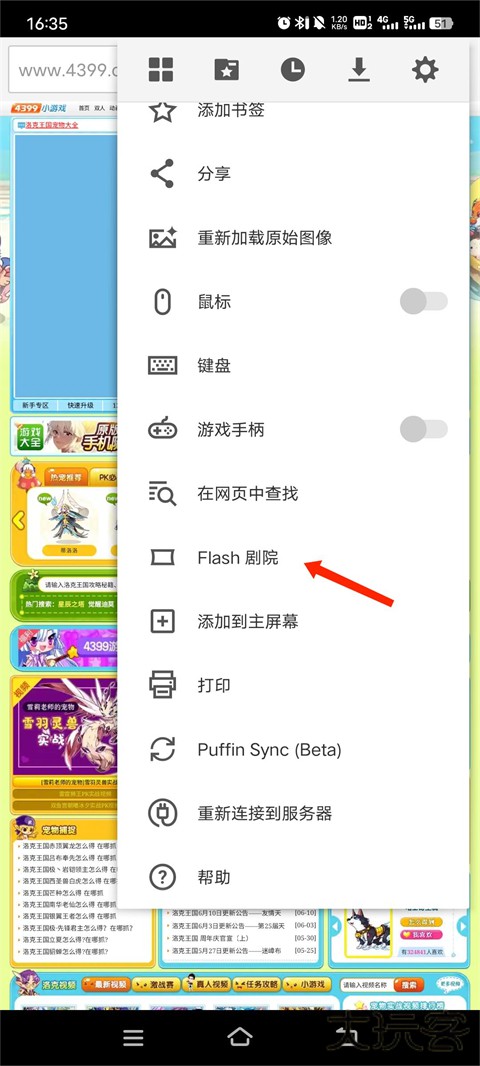Tap the help question mark icon

(x=162, y=877)
